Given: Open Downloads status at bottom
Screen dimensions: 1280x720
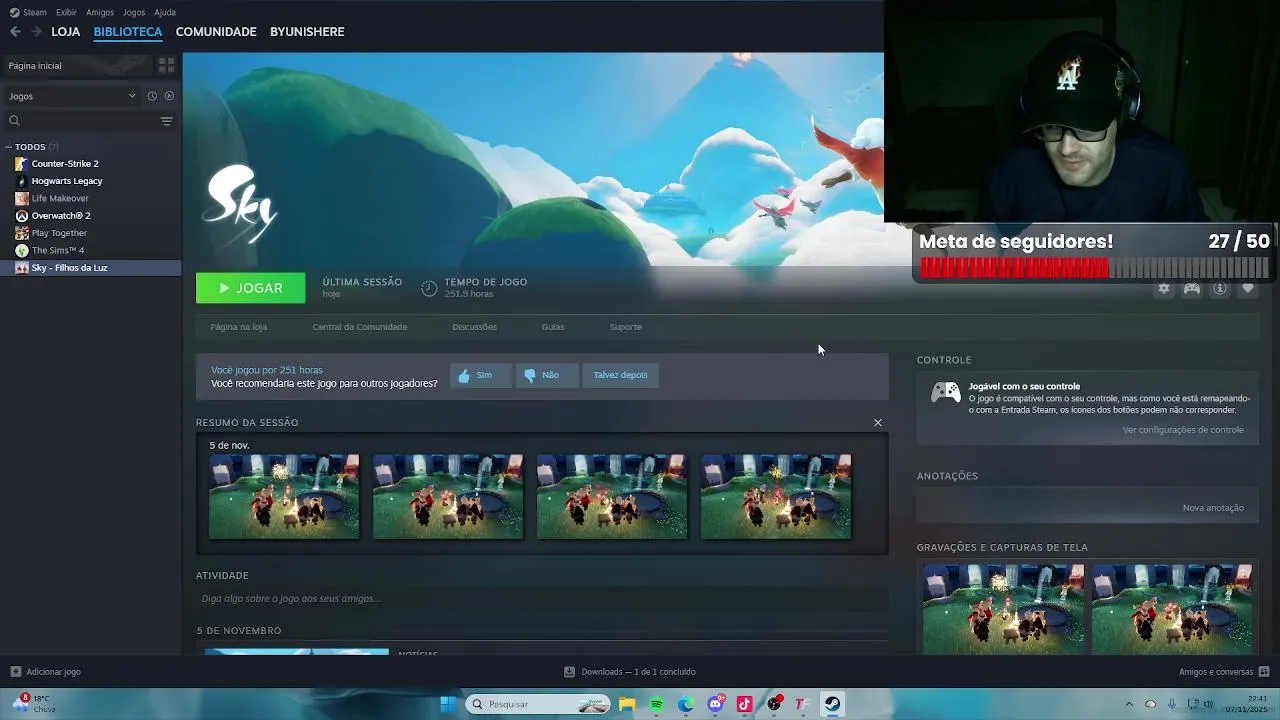Looking at the screenshot, I should [x=630, y=672].
